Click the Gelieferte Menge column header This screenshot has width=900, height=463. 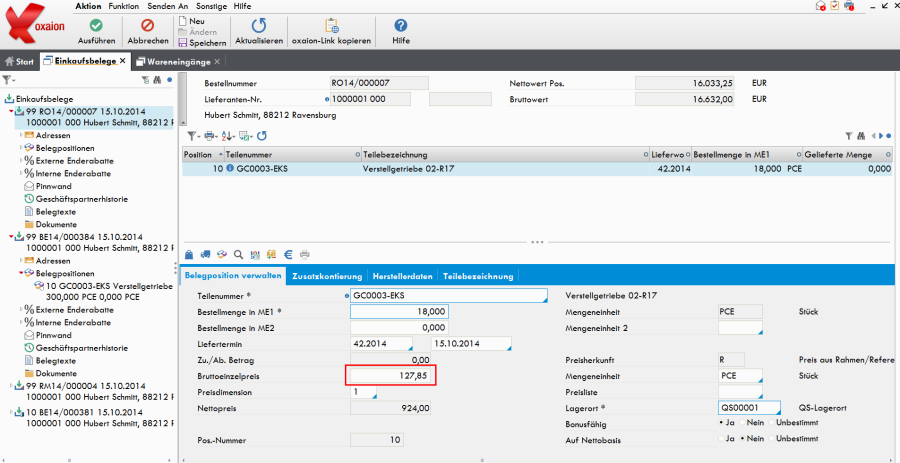point(848,155)
